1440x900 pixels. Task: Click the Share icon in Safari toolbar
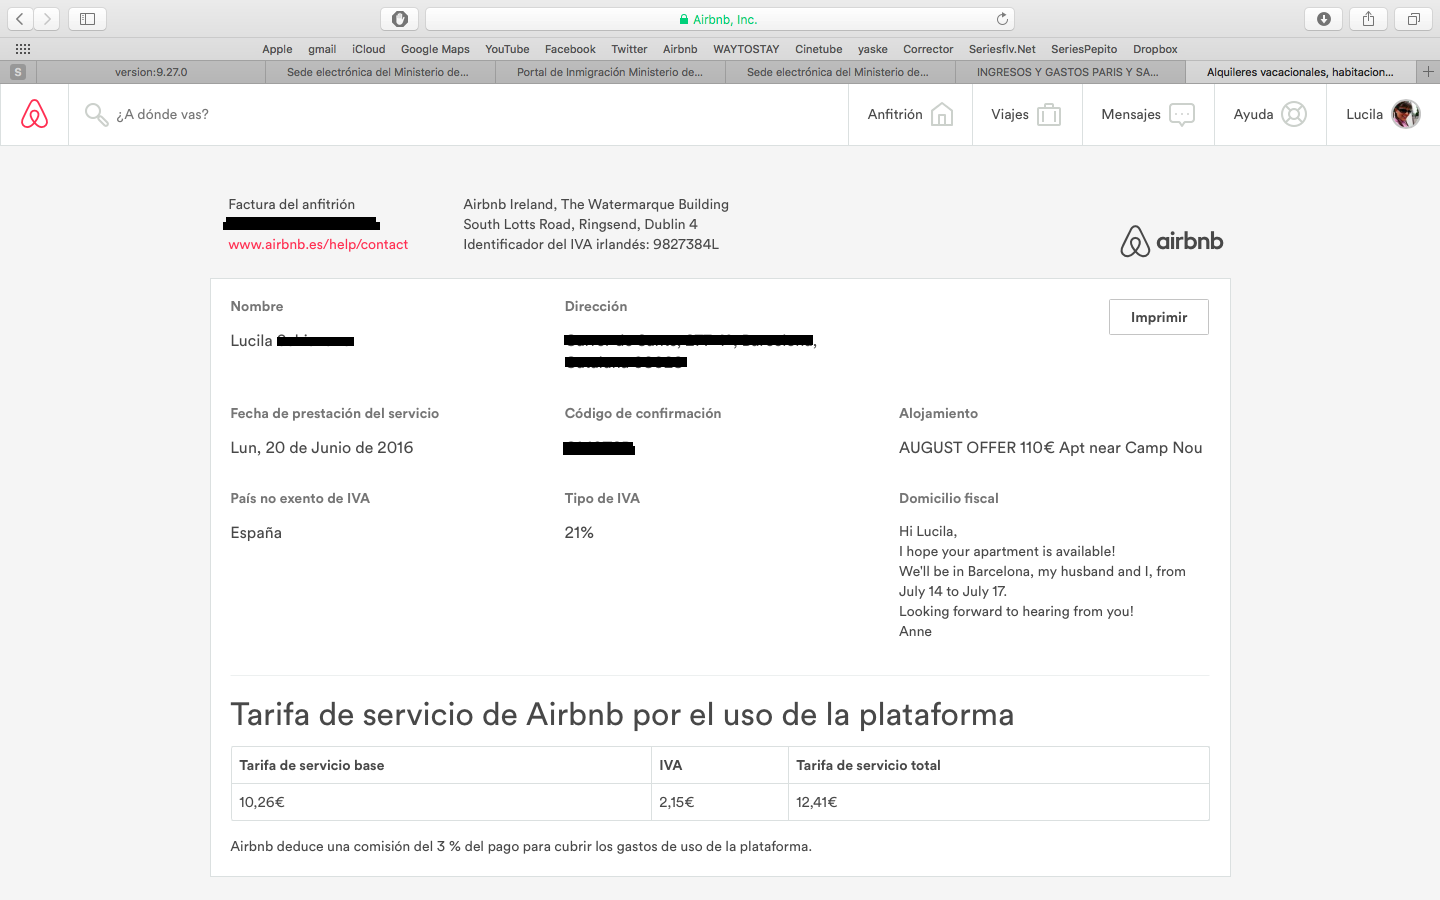pos(1368,19)
